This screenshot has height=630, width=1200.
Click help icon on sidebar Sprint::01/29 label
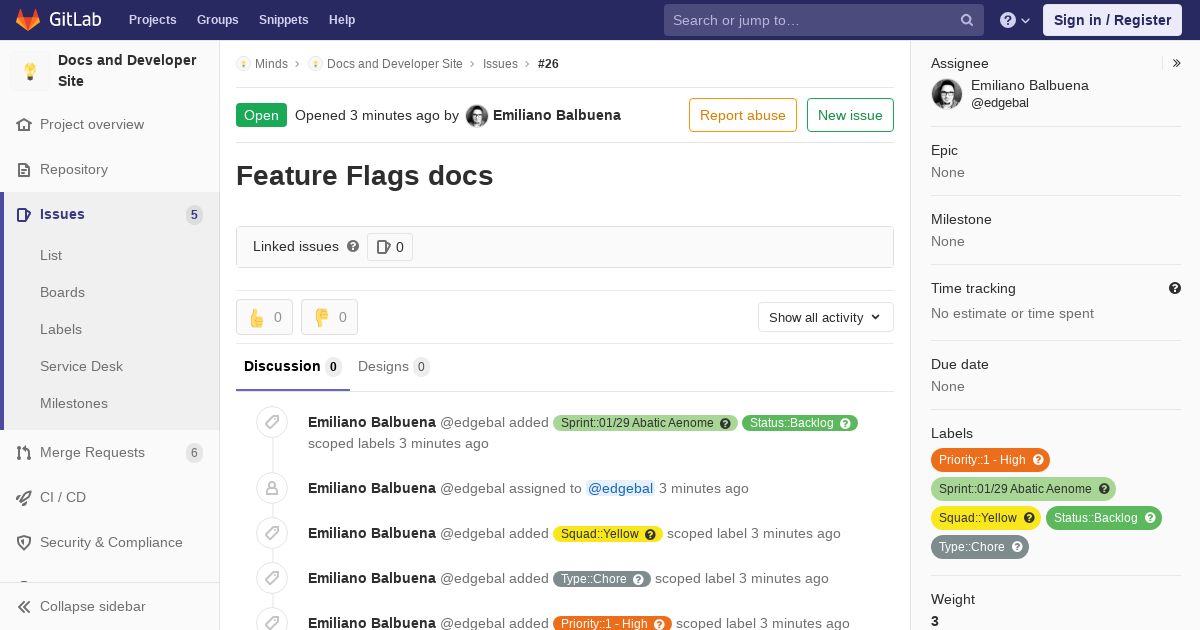coord(1104,489)
